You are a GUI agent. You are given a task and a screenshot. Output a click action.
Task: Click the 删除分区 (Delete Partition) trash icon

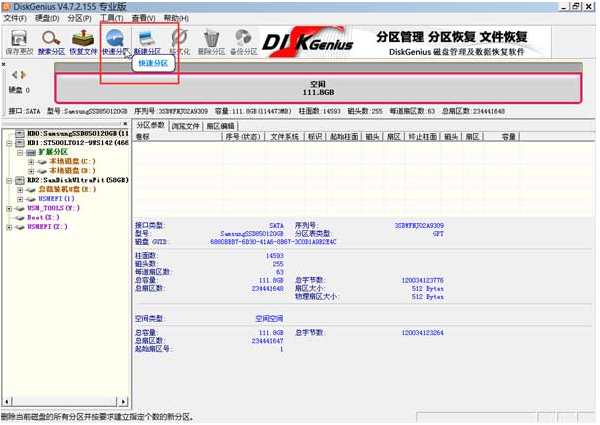point(211,40)
